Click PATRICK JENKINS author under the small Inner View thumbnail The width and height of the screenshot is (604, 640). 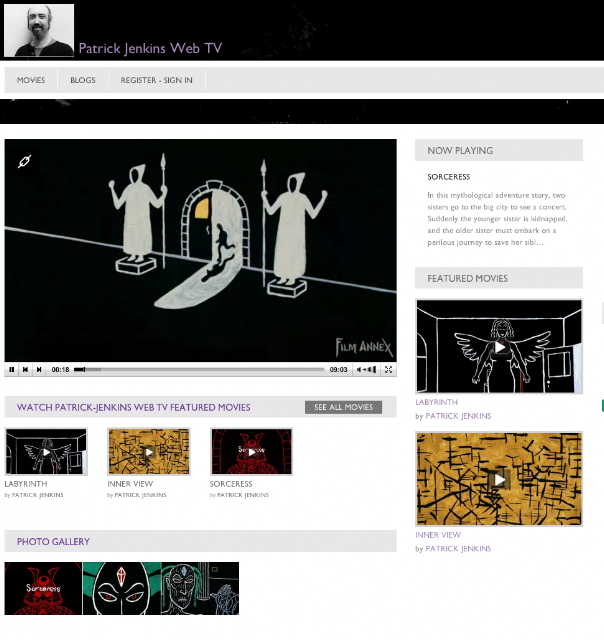[140, 495]
